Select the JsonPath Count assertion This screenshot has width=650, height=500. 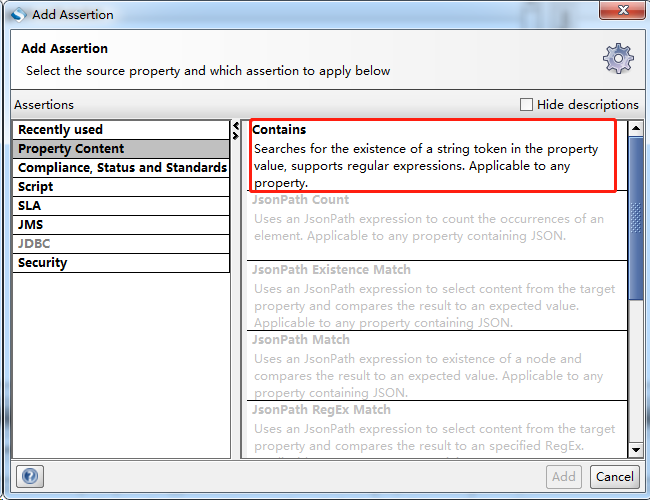coord(437,226)
